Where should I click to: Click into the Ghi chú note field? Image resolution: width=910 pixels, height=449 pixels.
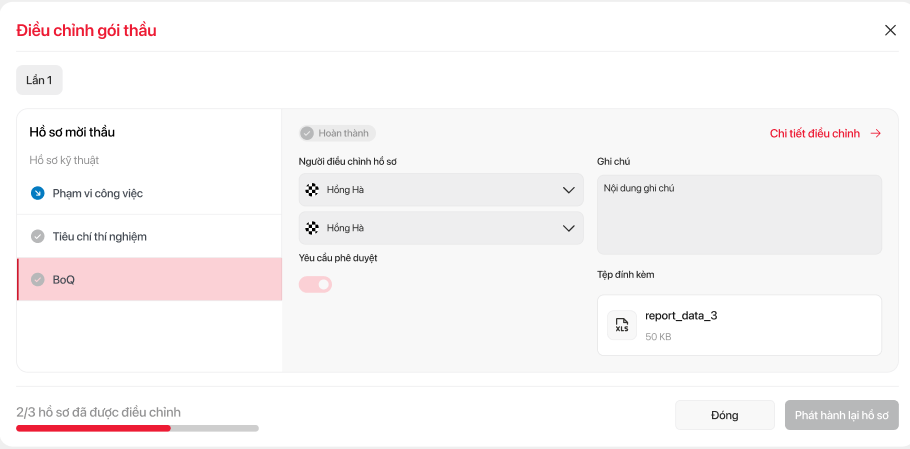point(739,215)
